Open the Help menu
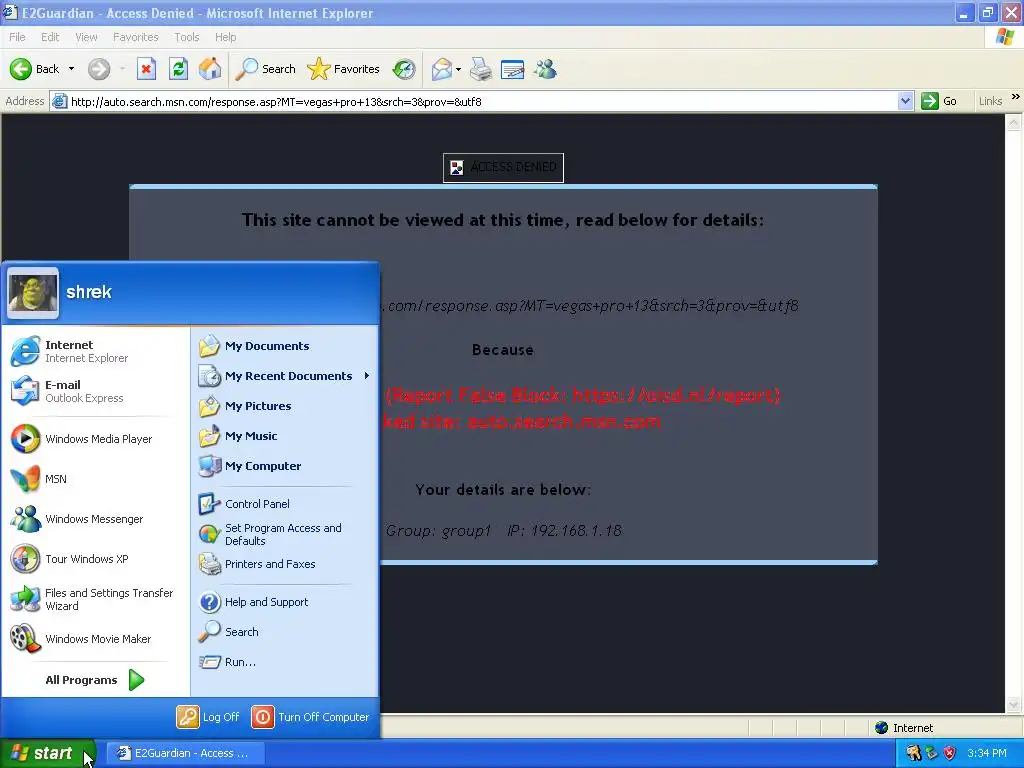Image resolution: width=1024 pixels, height=768 pixels. (226, 37)
